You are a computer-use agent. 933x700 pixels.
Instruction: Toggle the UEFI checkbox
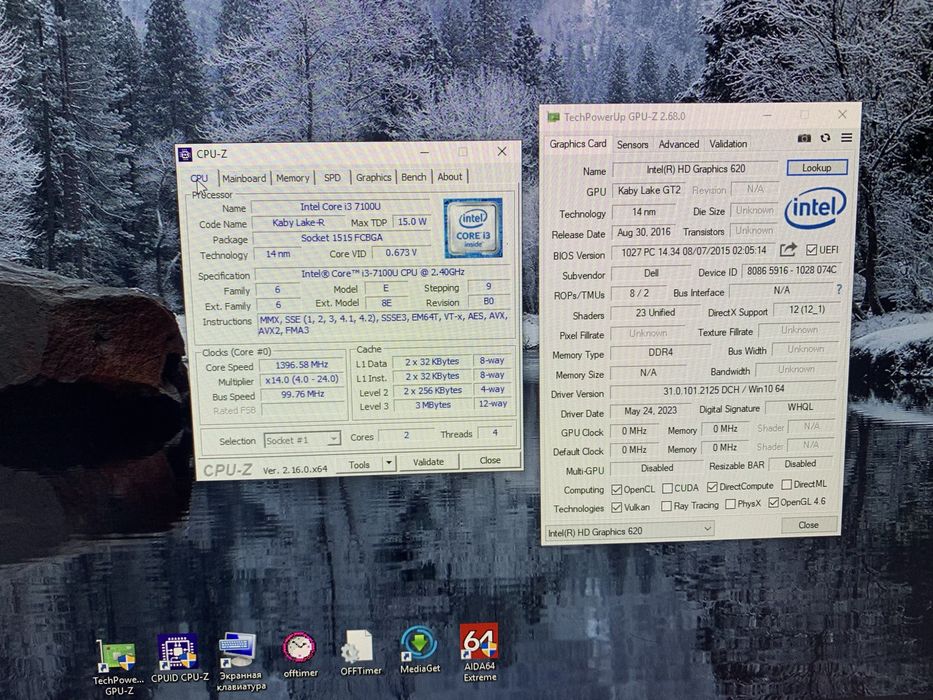(x=812, y=250)
